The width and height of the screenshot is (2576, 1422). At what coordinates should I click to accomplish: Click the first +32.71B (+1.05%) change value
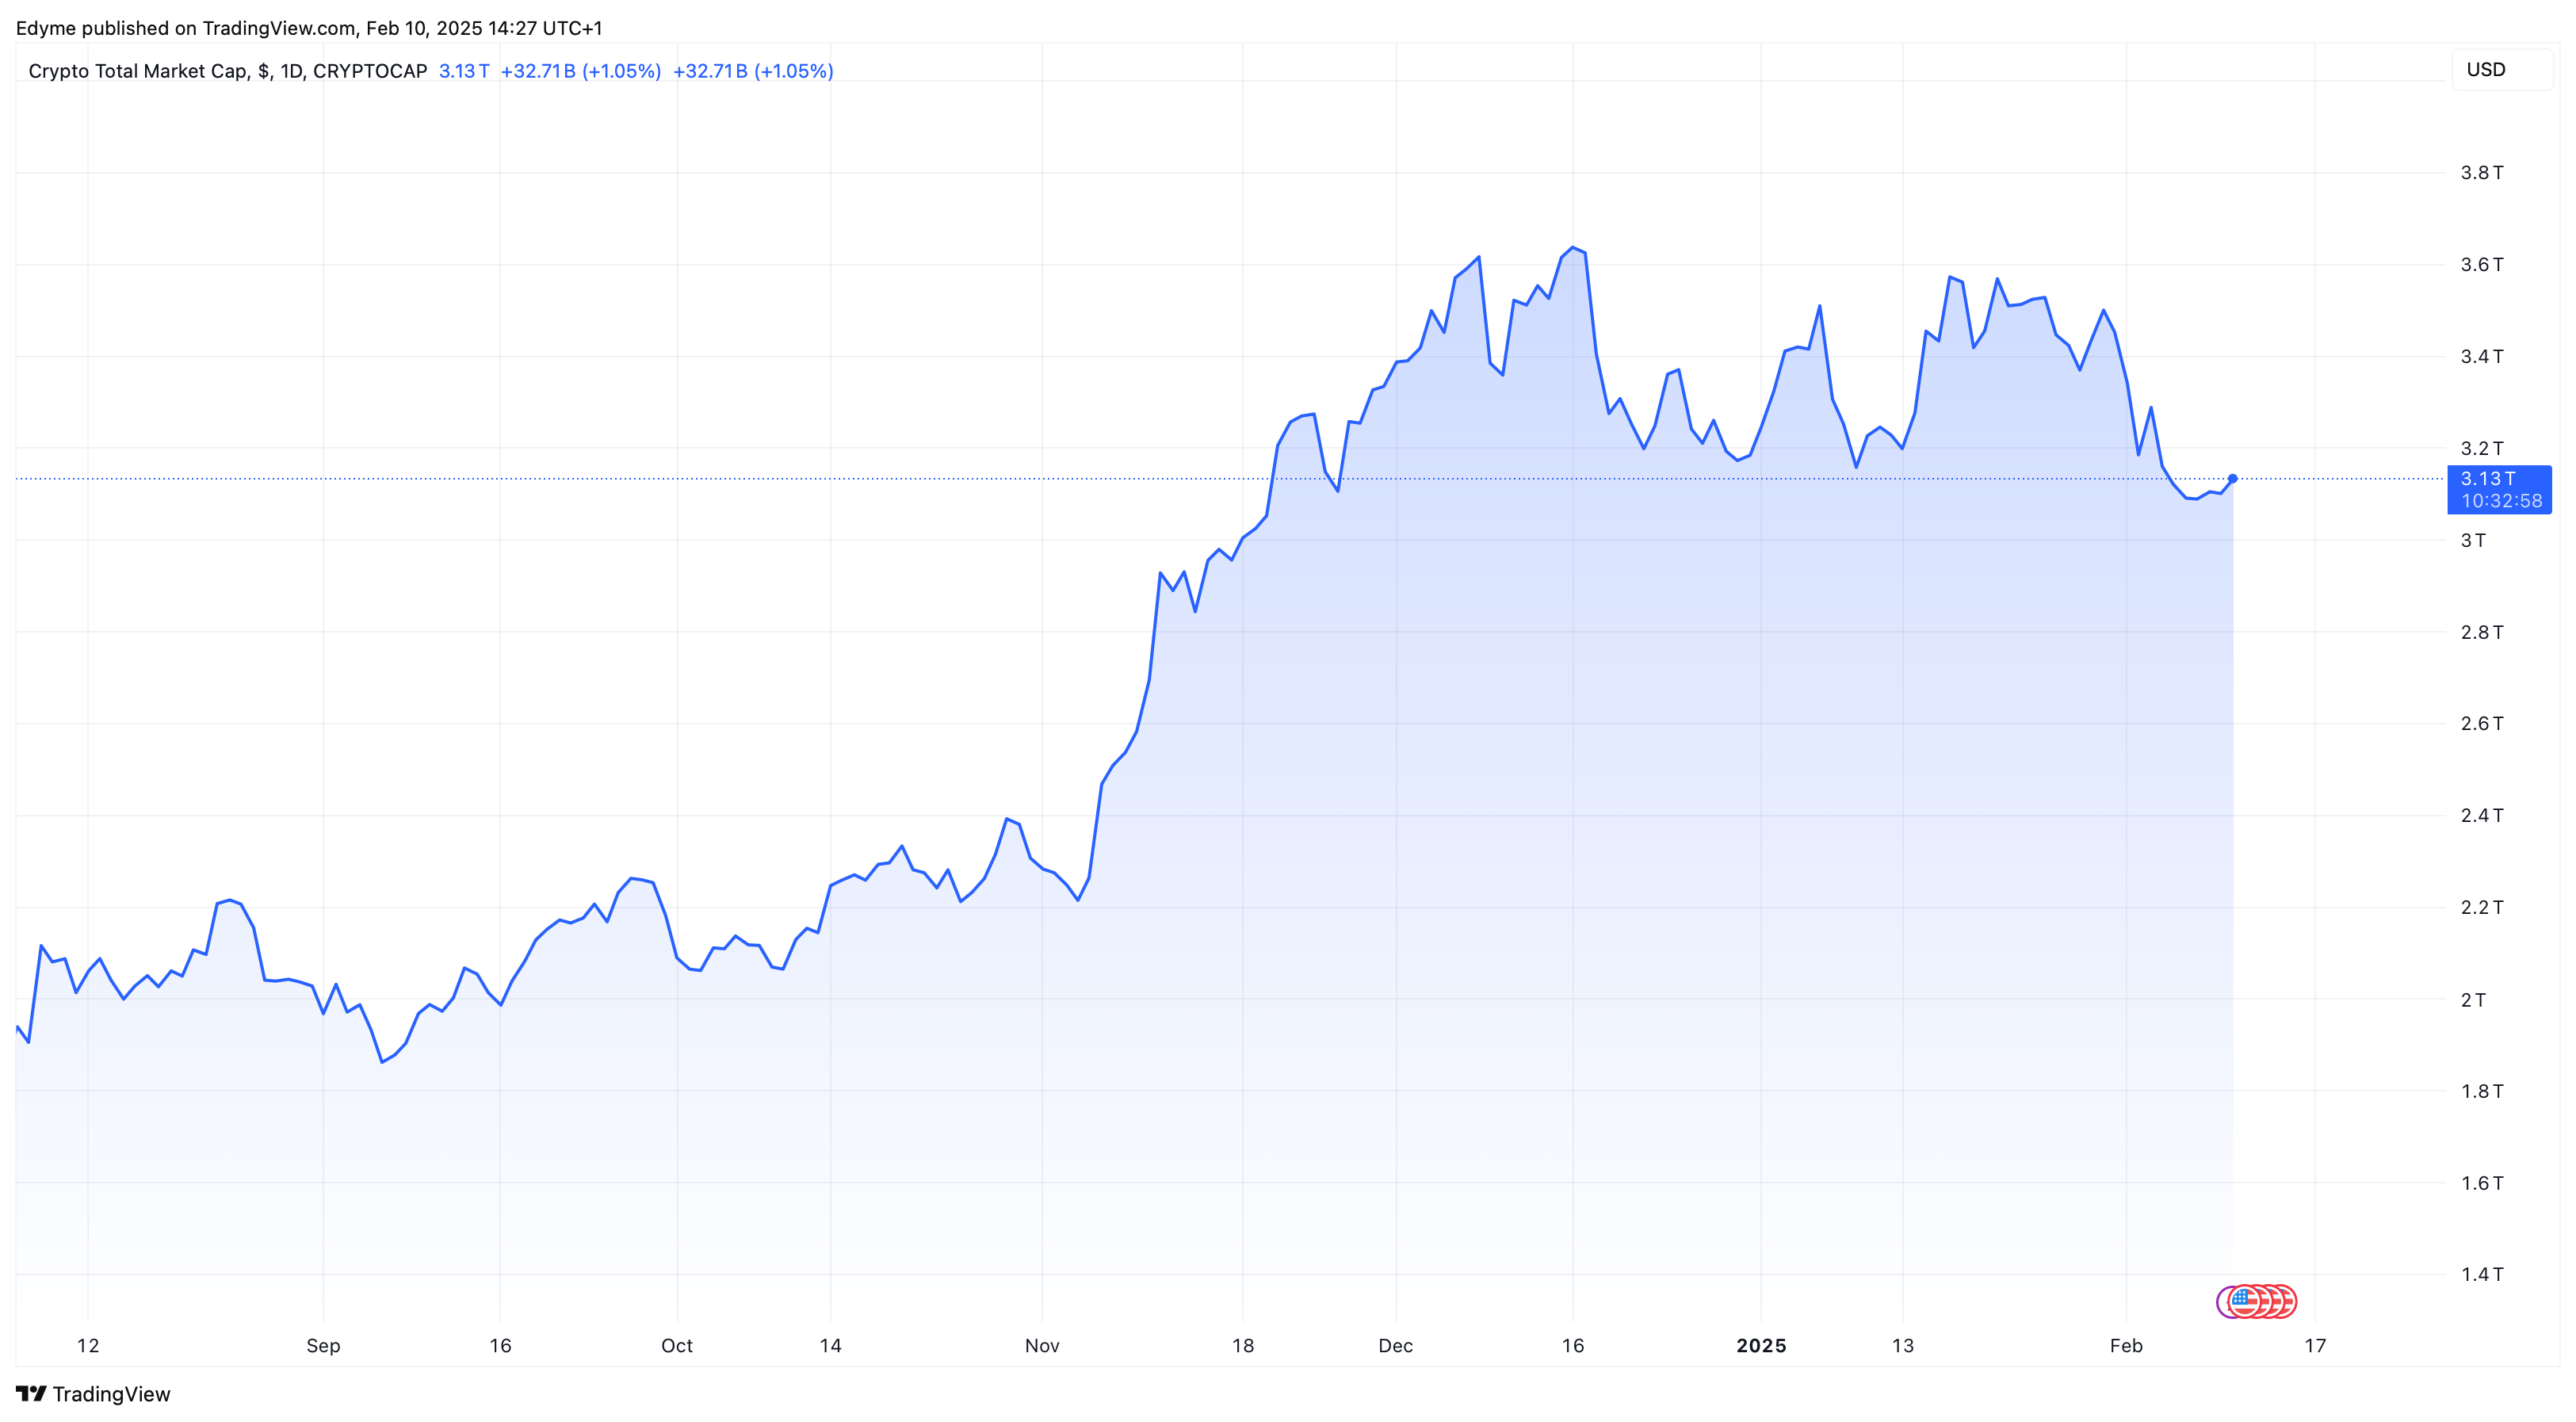point(580,71)
